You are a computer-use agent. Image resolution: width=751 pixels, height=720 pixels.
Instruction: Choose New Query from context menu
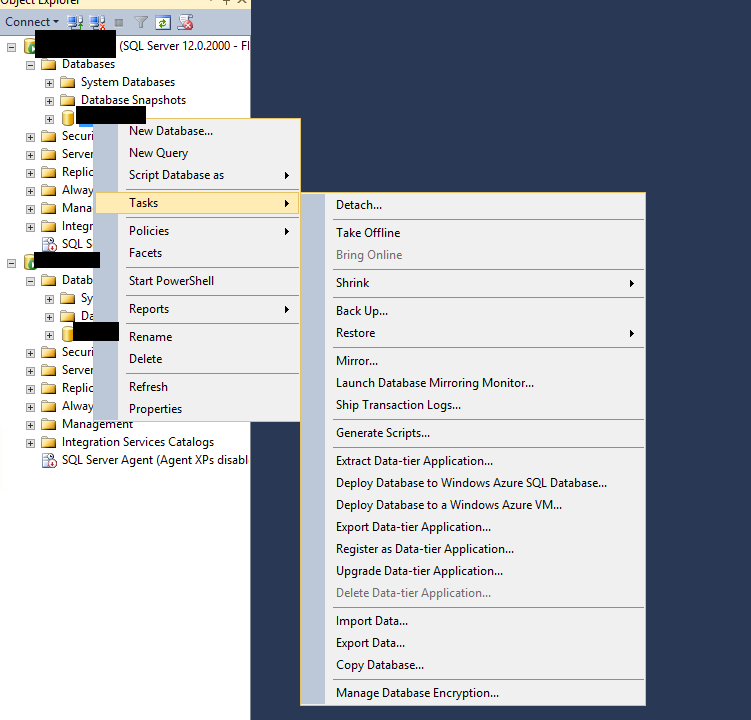point(197,153)
